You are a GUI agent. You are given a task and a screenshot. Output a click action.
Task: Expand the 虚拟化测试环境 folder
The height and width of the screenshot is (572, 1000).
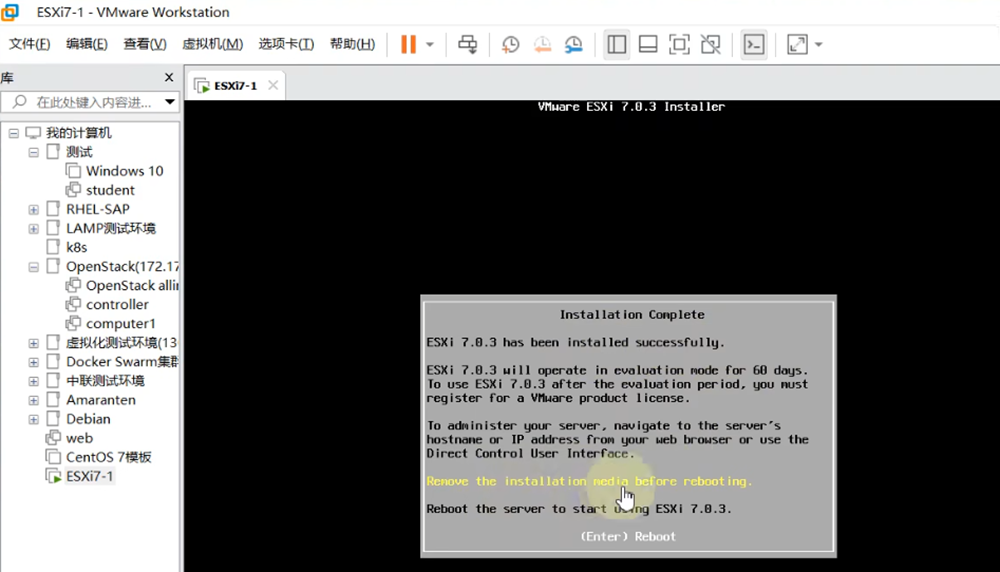(33, 343)
